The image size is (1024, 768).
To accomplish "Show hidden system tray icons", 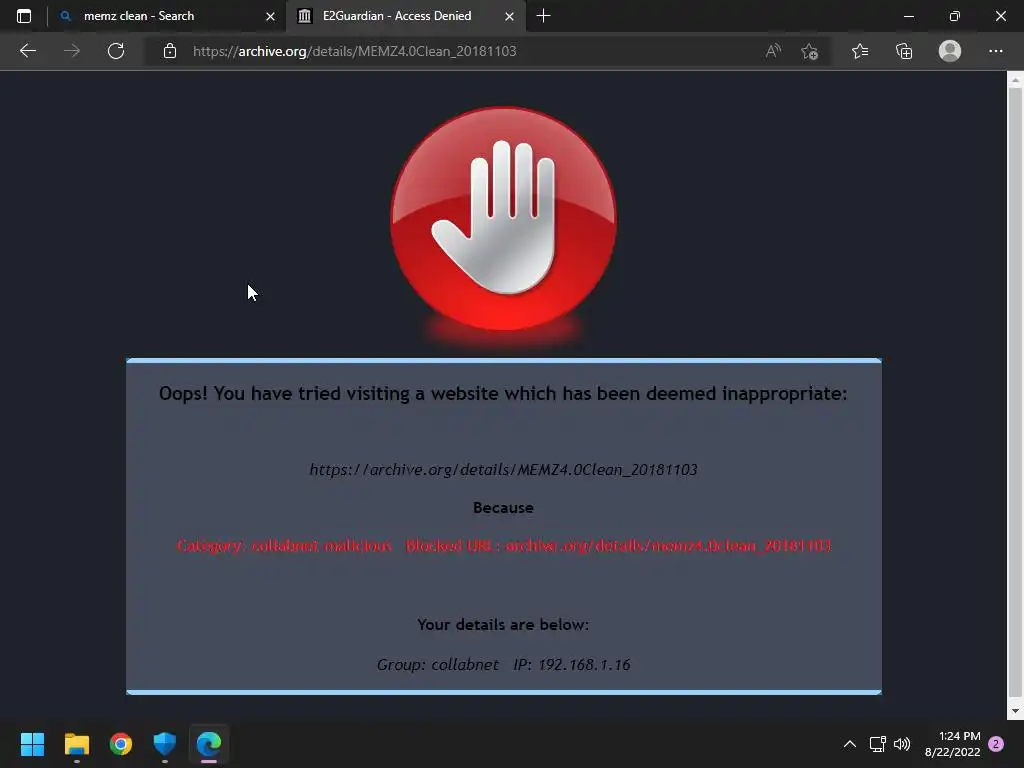I will pos(850,744).
